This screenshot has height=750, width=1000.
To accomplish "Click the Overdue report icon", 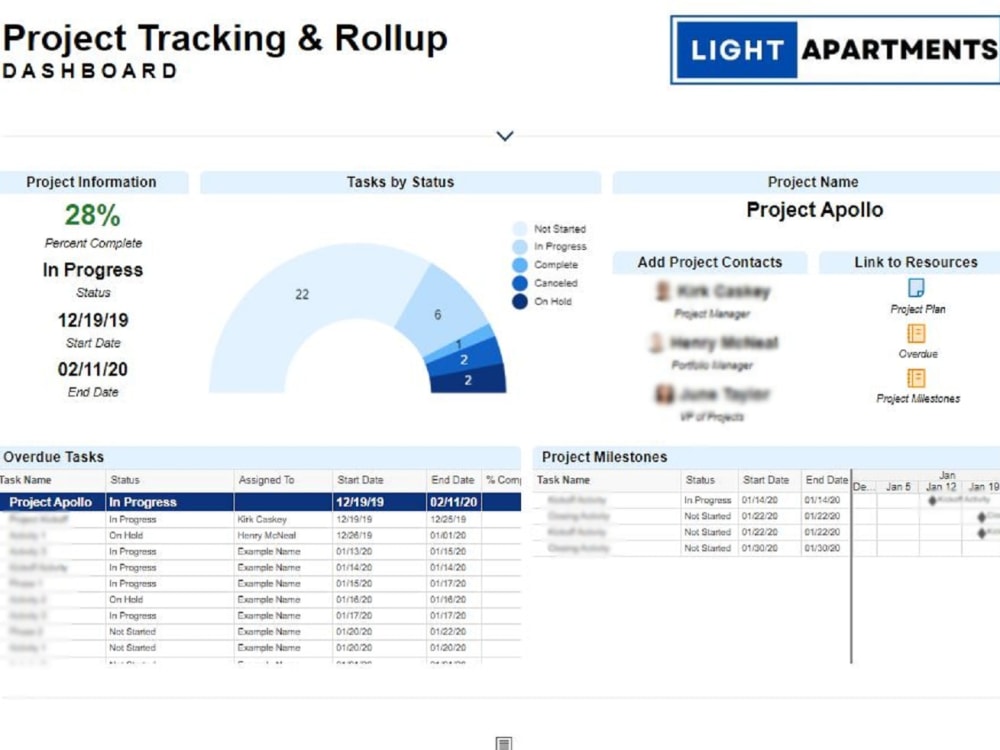I will 916,334.
